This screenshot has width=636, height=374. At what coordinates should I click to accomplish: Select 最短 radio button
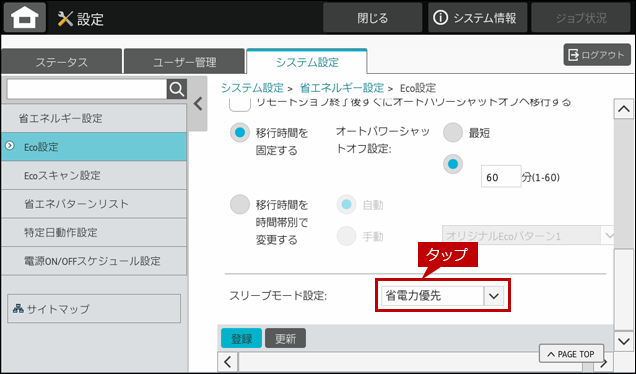(453, 133)
